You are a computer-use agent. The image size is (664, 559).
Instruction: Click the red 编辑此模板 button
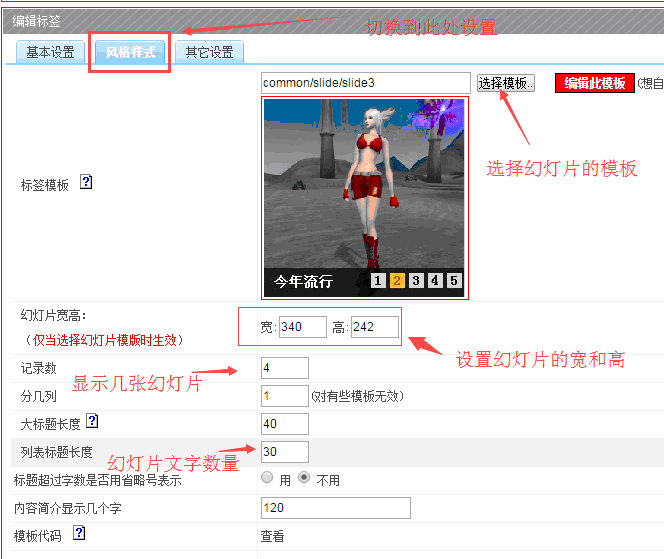[x=595, y=83]
